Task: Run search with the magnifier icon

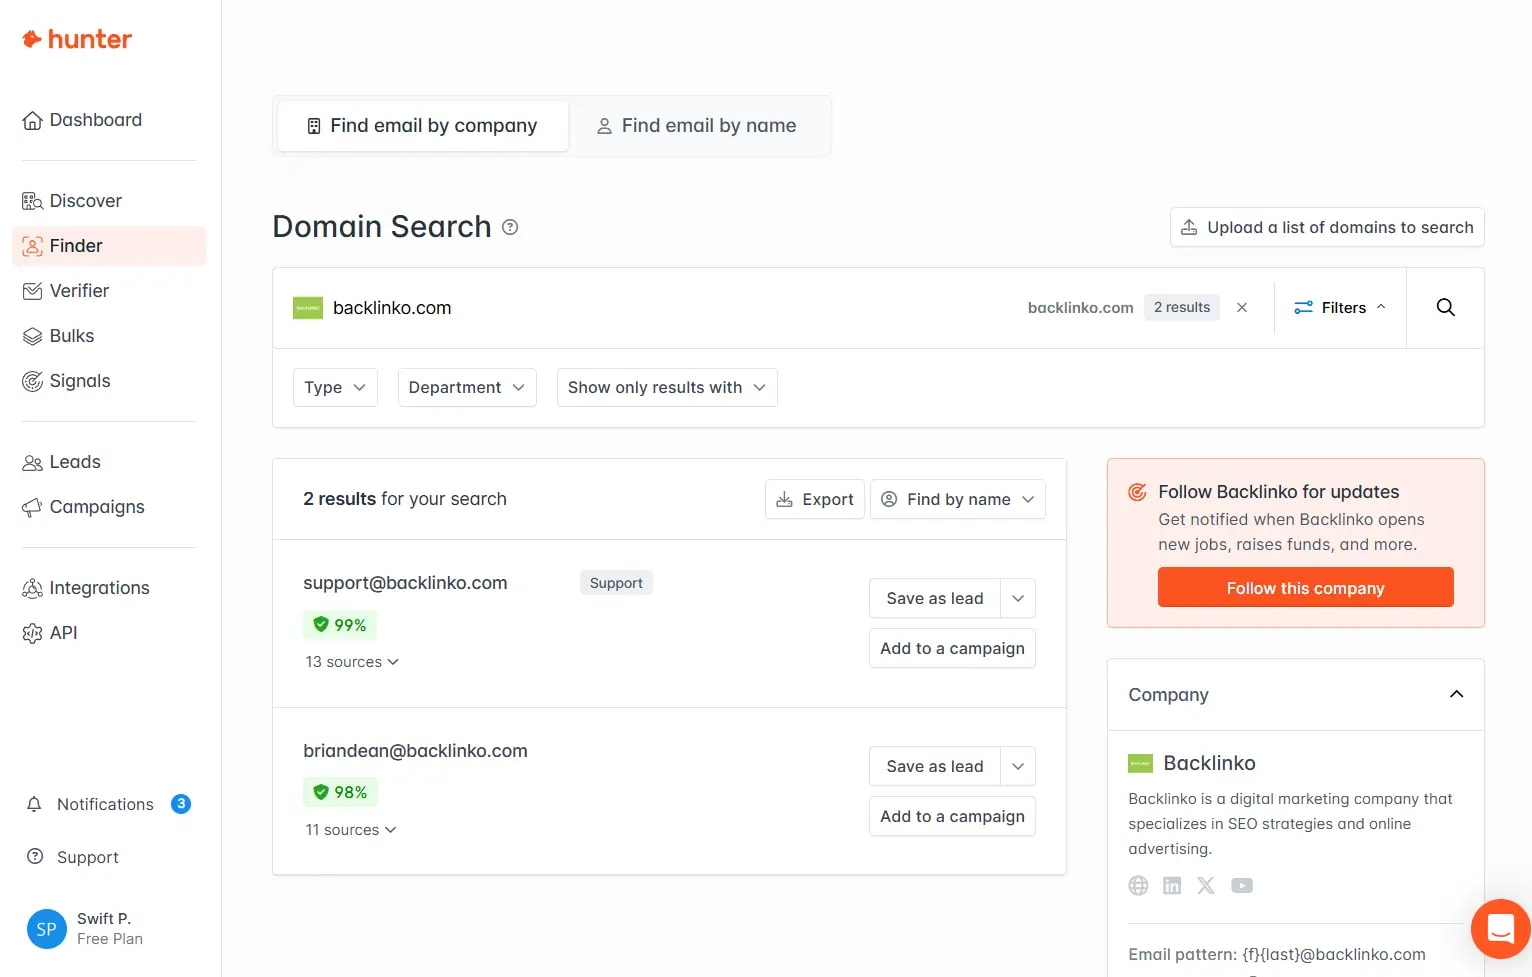Action: coord(1446,308)
